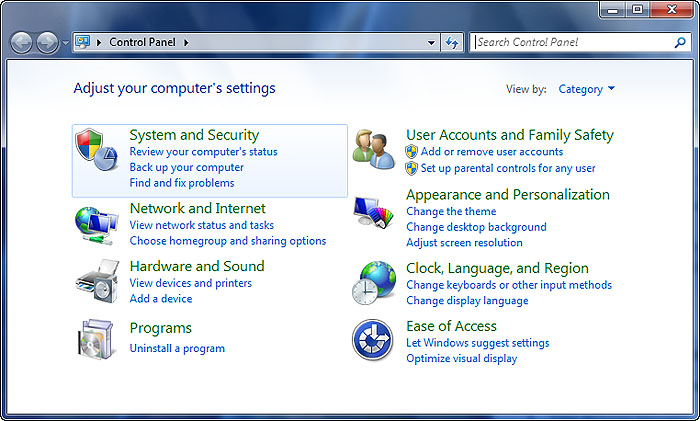Expand the View by Category dropdown
The width and height of the screenshot is (700, 421).
click(x=586, y=89)
